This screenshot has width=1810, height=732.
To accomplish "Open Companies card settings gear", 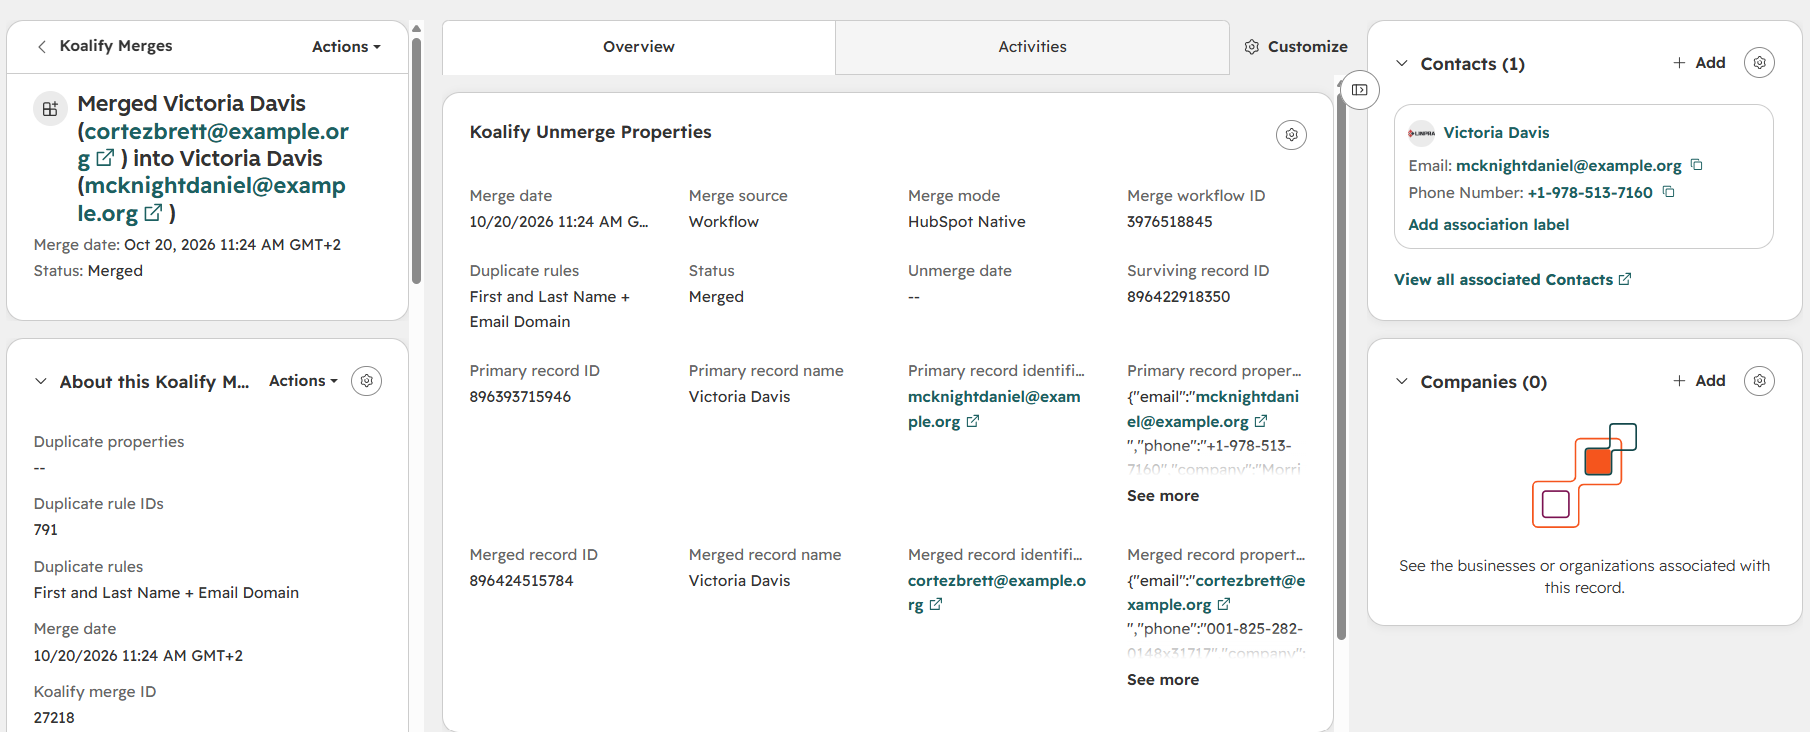I will pos(1759,381).
